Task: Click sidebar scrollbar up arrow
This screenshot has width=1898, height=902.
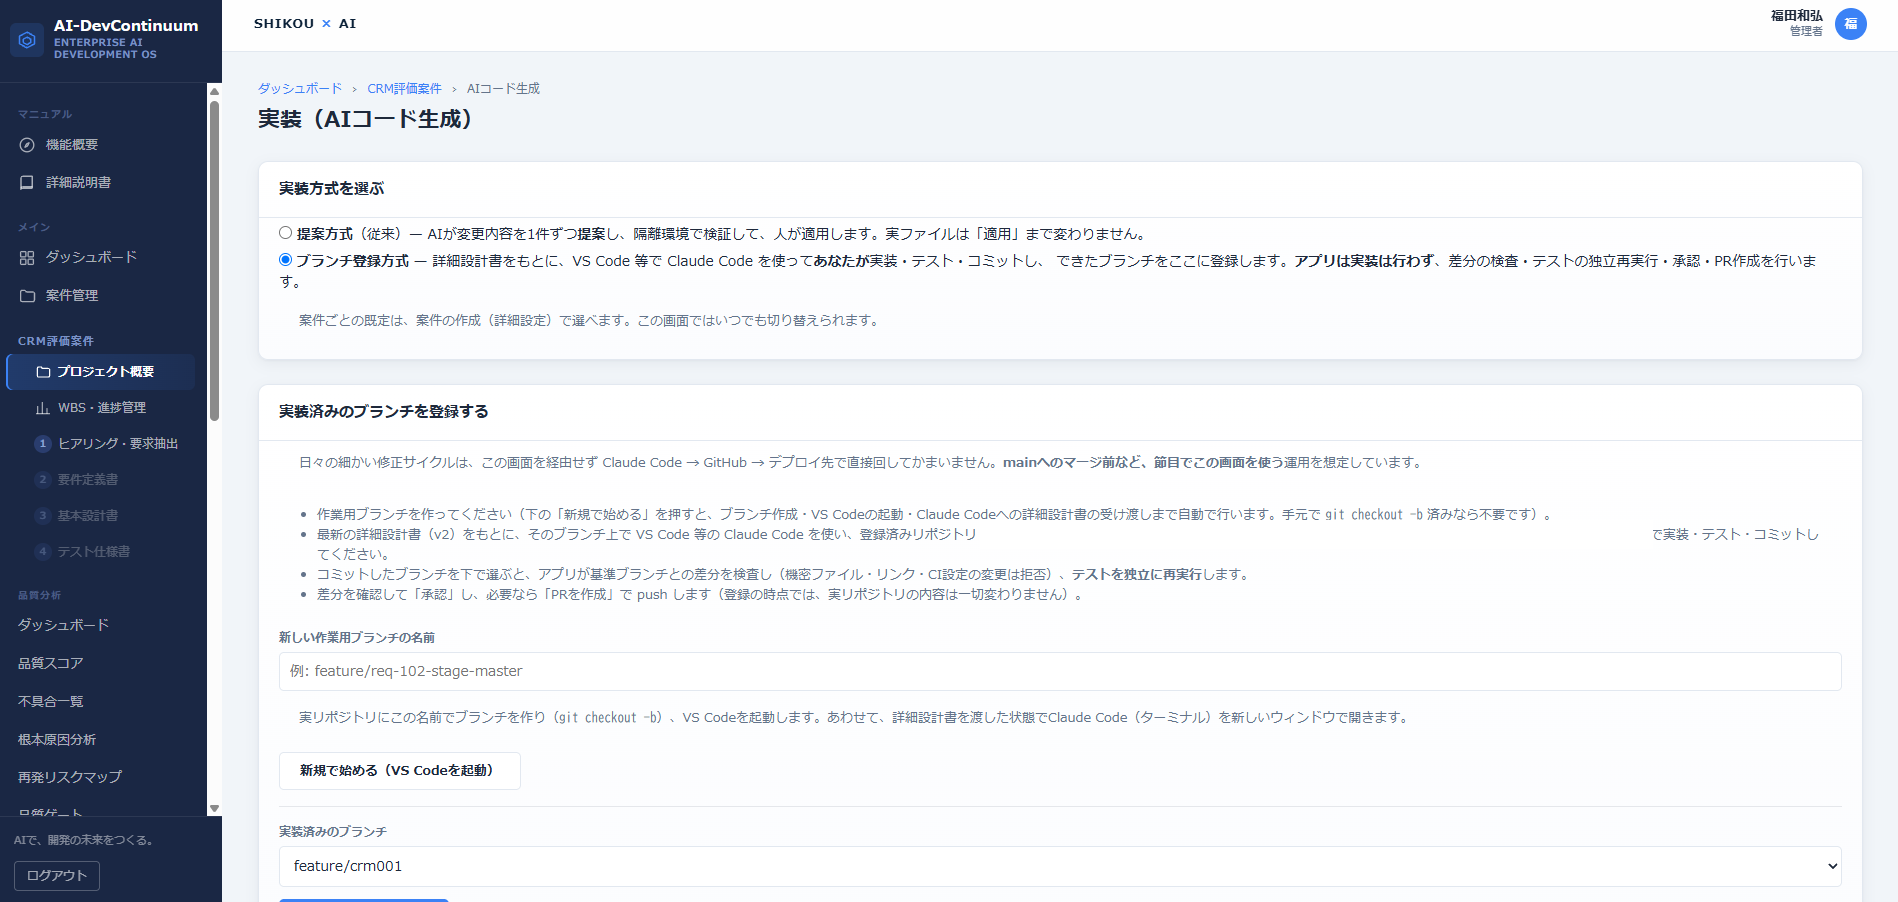Action: 214,91
